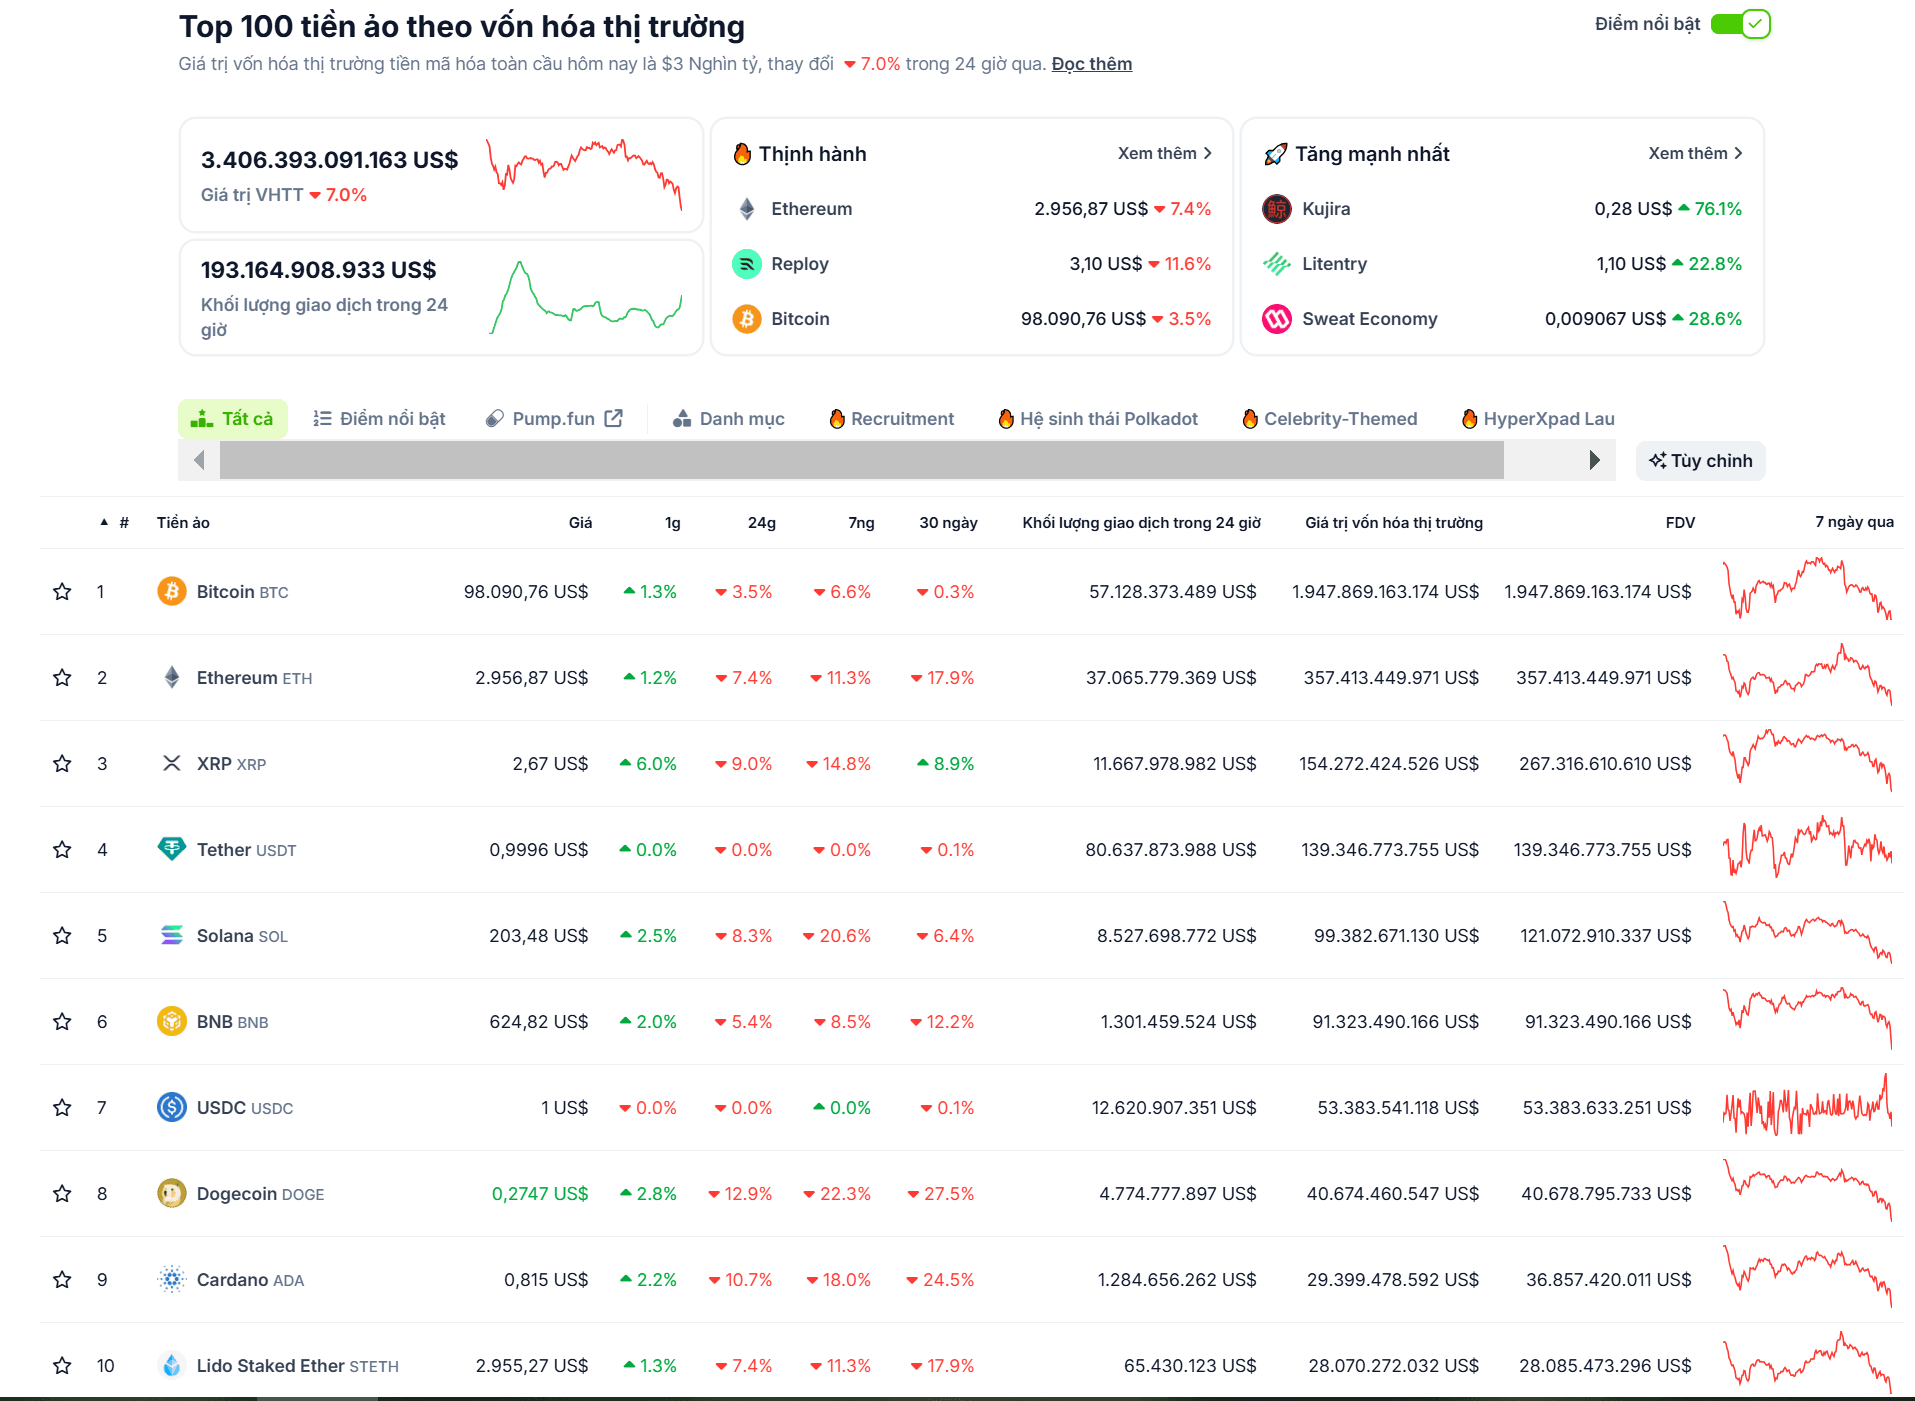
Task: Open the Tùy chỉnh customize button
Action: pos(1701,461)
